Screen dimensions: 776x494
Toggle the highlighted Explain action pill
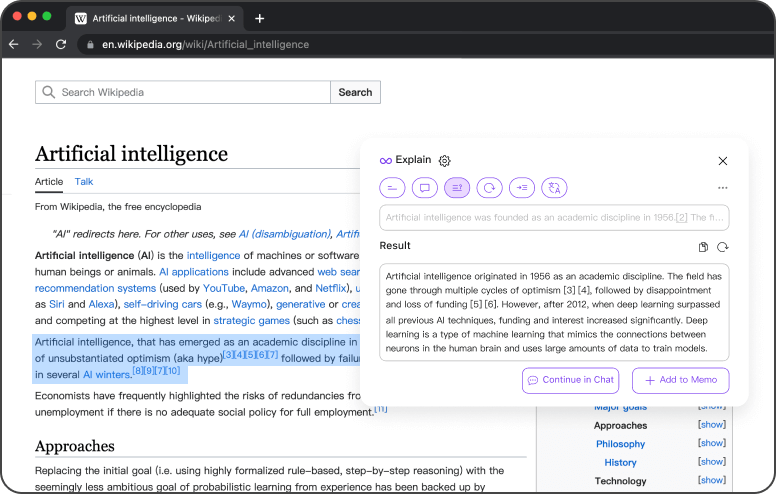click(457, 187)
